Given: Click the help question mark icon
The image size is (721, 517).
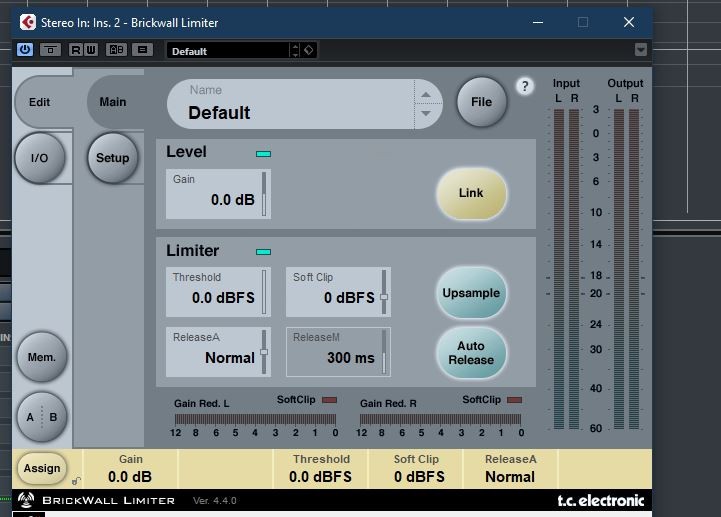Looking at the screenshot, I should (525, 86).
